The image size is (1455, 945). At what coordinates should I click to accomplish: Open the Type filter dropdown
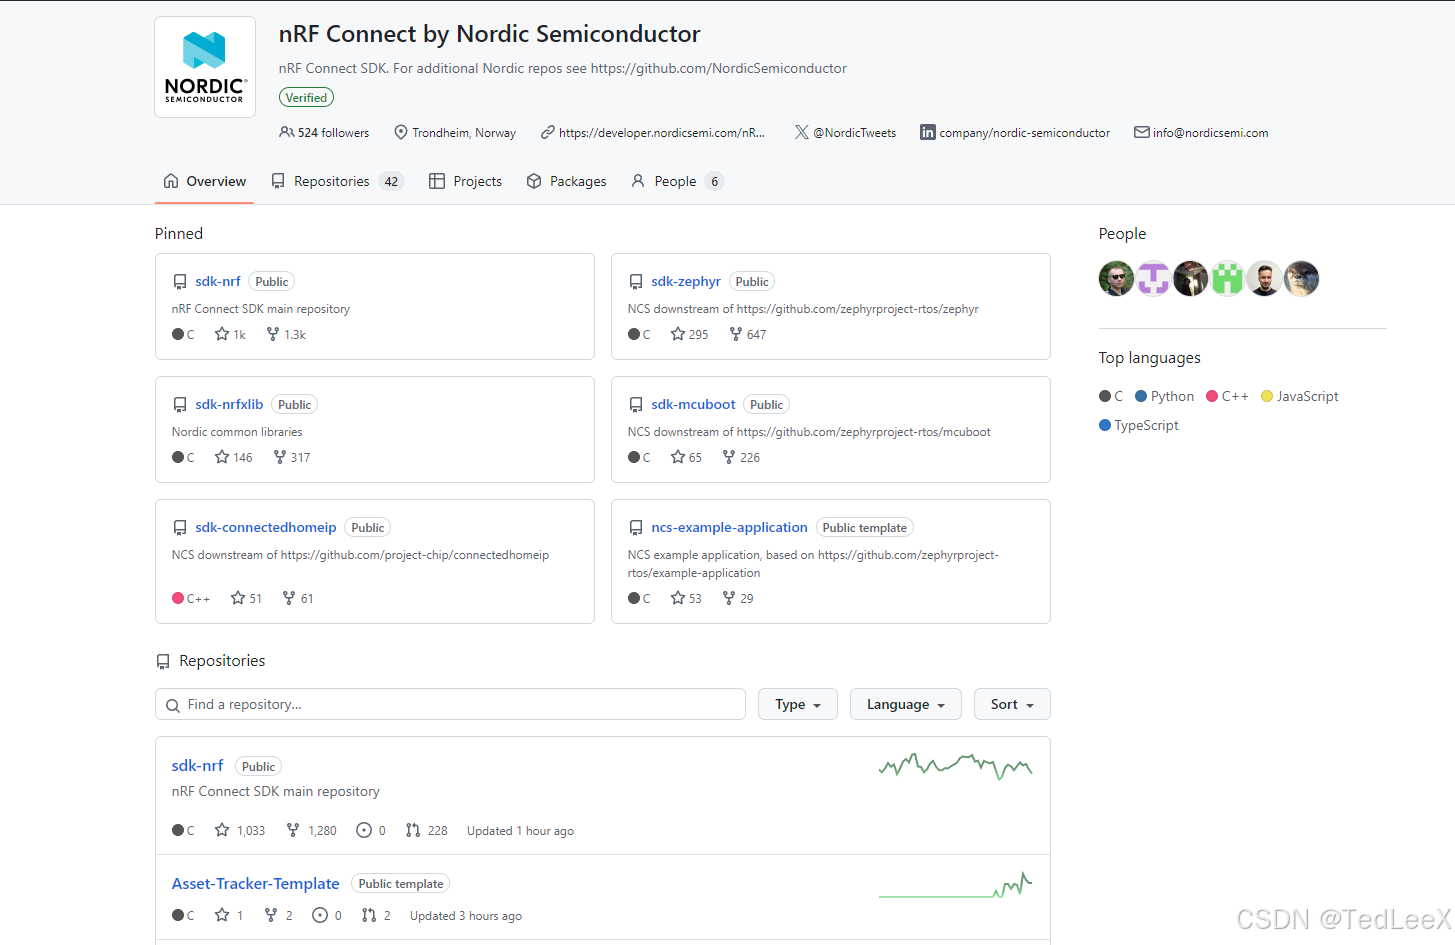[797, 704]
